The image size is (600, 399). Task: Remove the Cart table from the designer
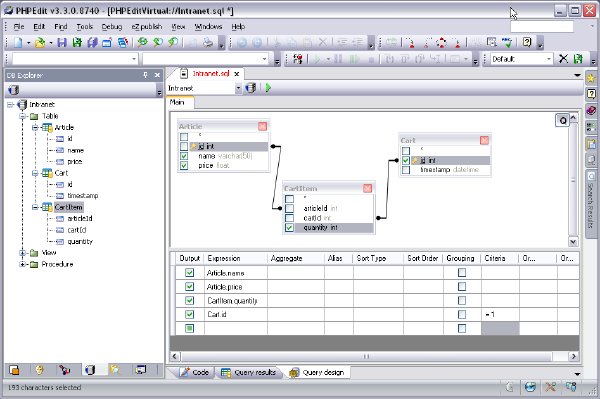click(484, 140)
